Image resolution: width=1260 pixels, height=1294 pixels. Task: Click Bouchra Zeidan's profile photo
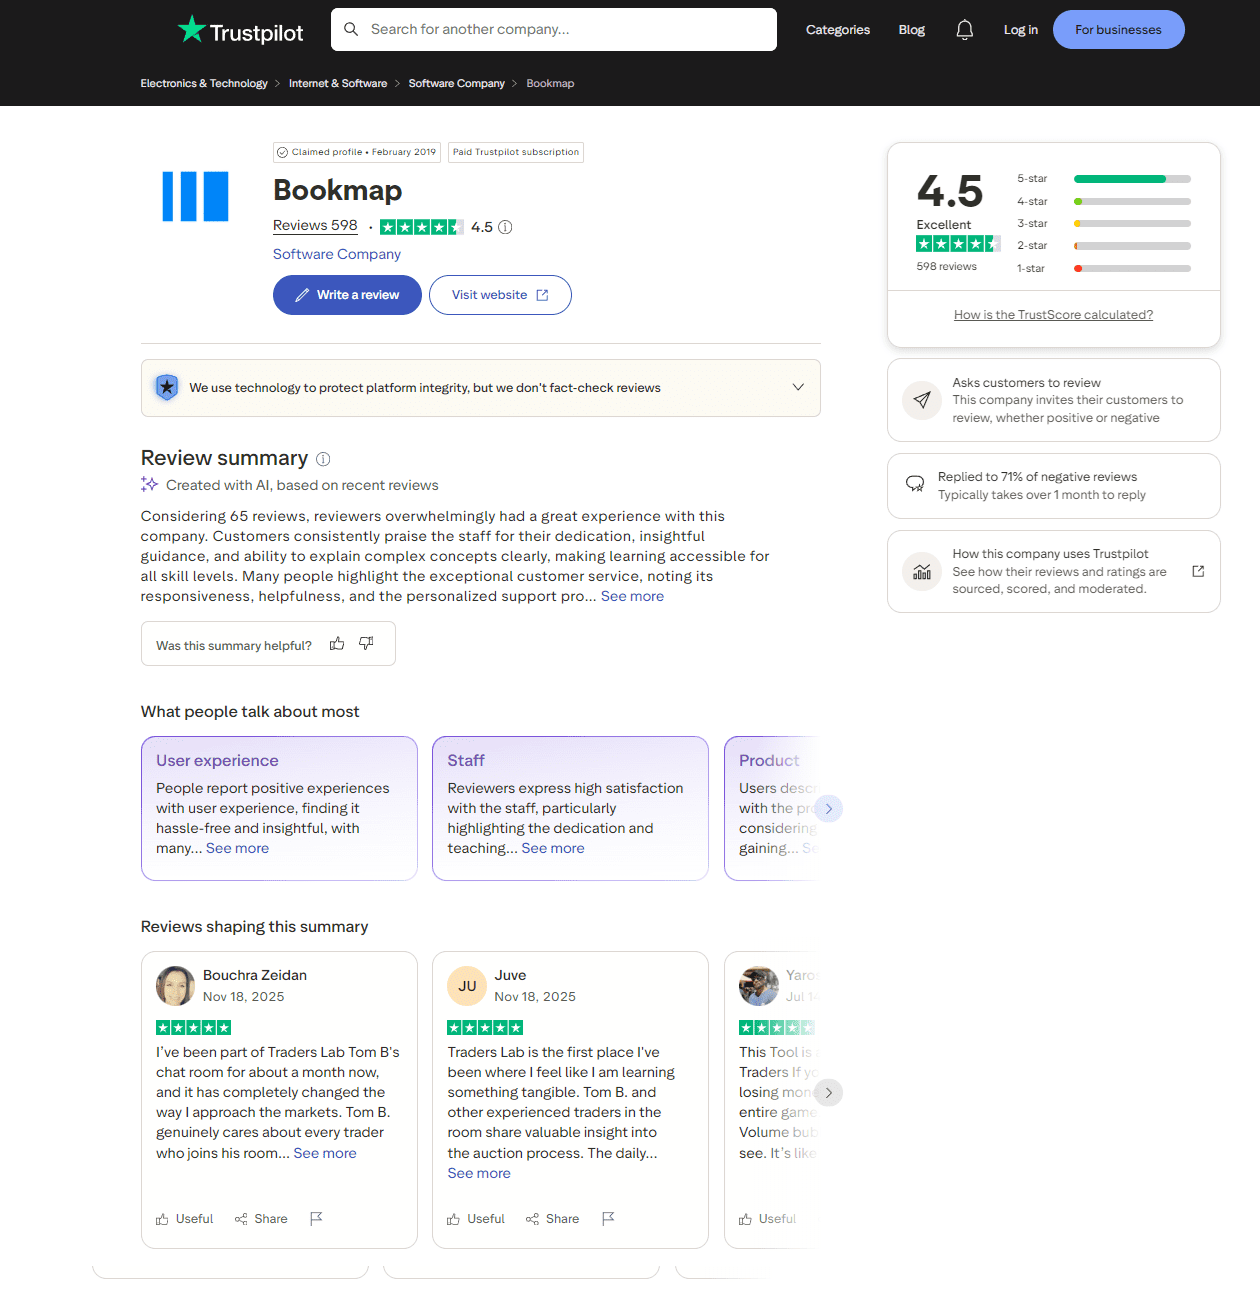coord(175,986)
